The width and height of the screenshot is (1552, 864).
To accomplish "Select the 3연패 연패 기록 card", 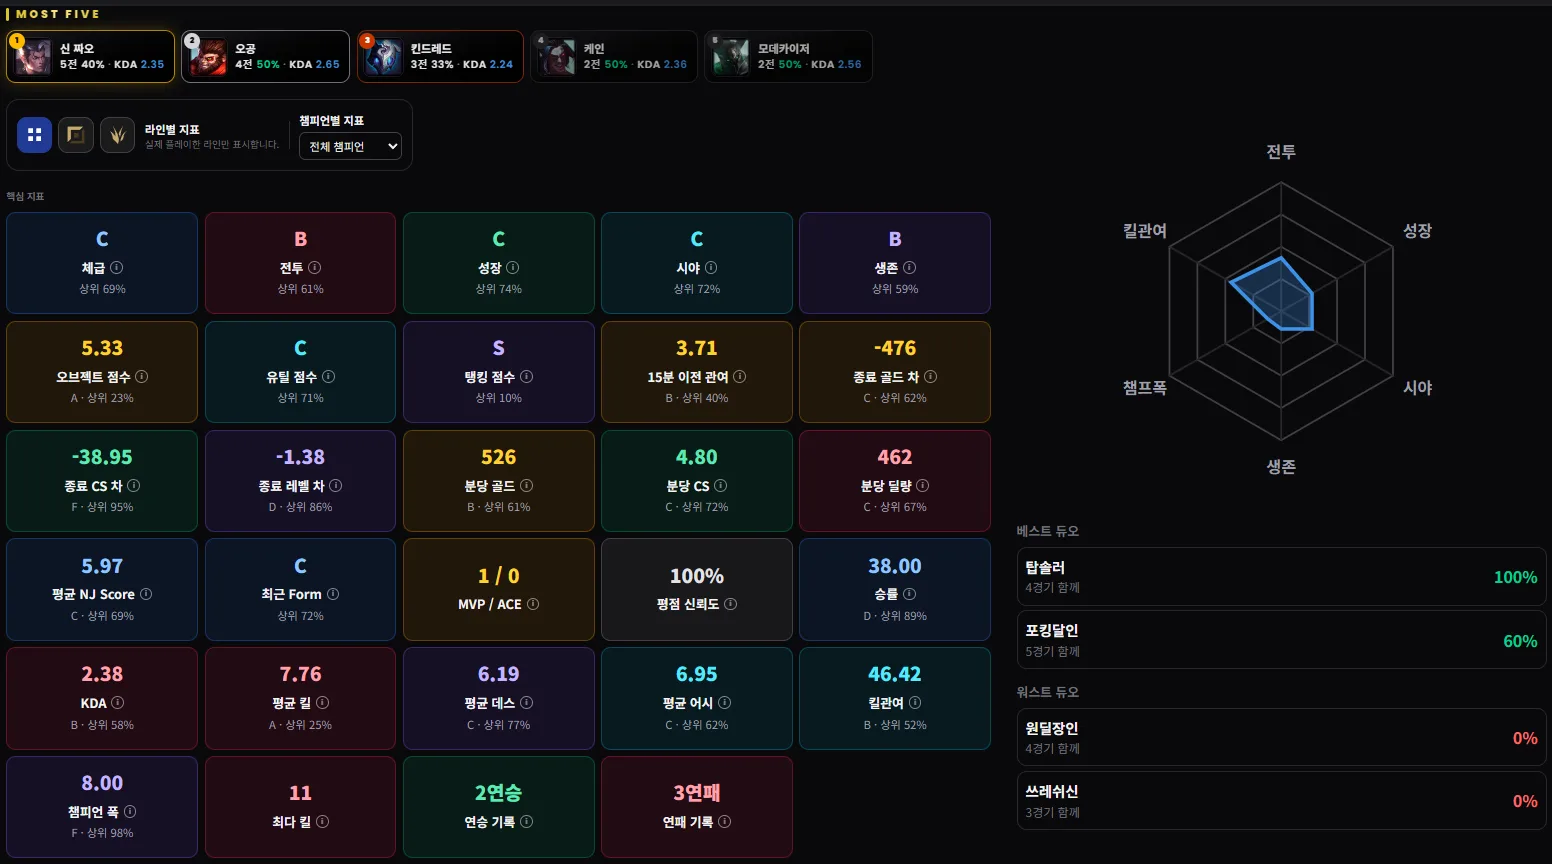I will [697, 807].
